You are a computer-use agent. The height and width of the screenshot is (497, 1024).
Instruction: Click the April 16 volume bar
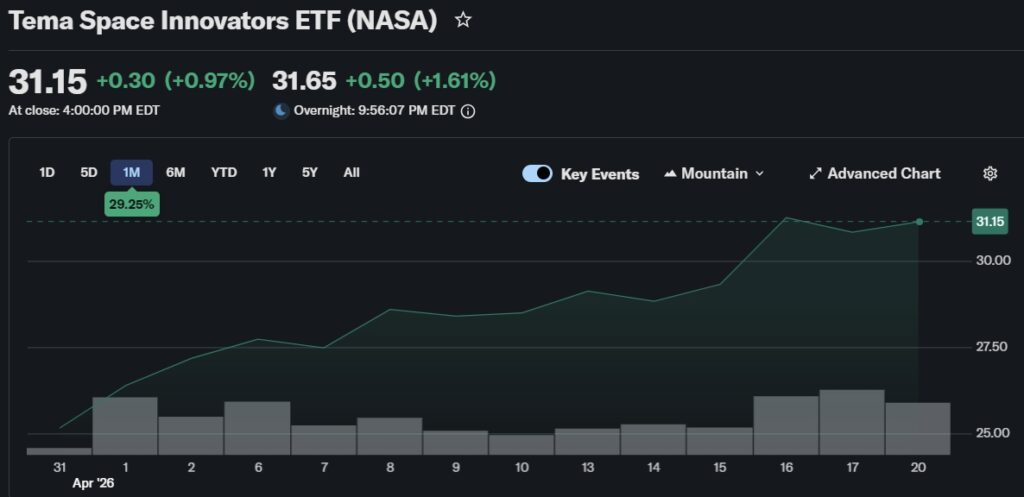coord(785,425)
